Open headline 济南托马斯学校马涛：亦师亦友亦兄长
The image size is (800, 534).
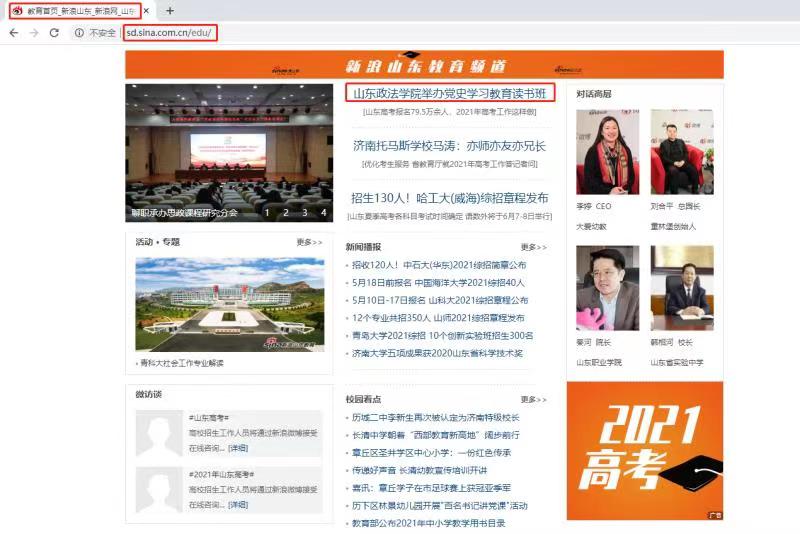[449, 146]
